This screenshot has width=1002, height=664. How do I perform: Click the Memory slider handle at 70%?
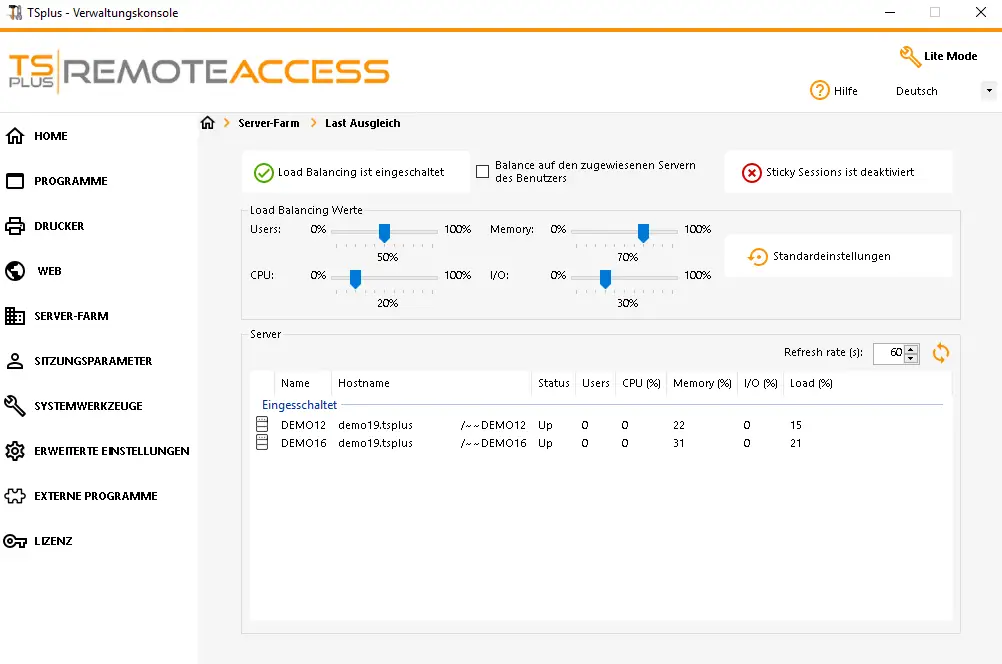pyautogui.click(x=644, y=233)
